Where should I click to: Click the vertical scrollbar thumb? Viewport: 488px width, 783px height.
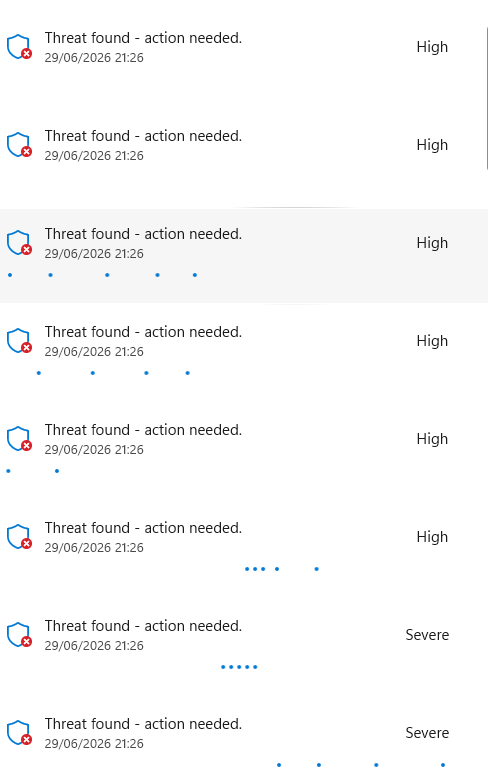point(487,98)
